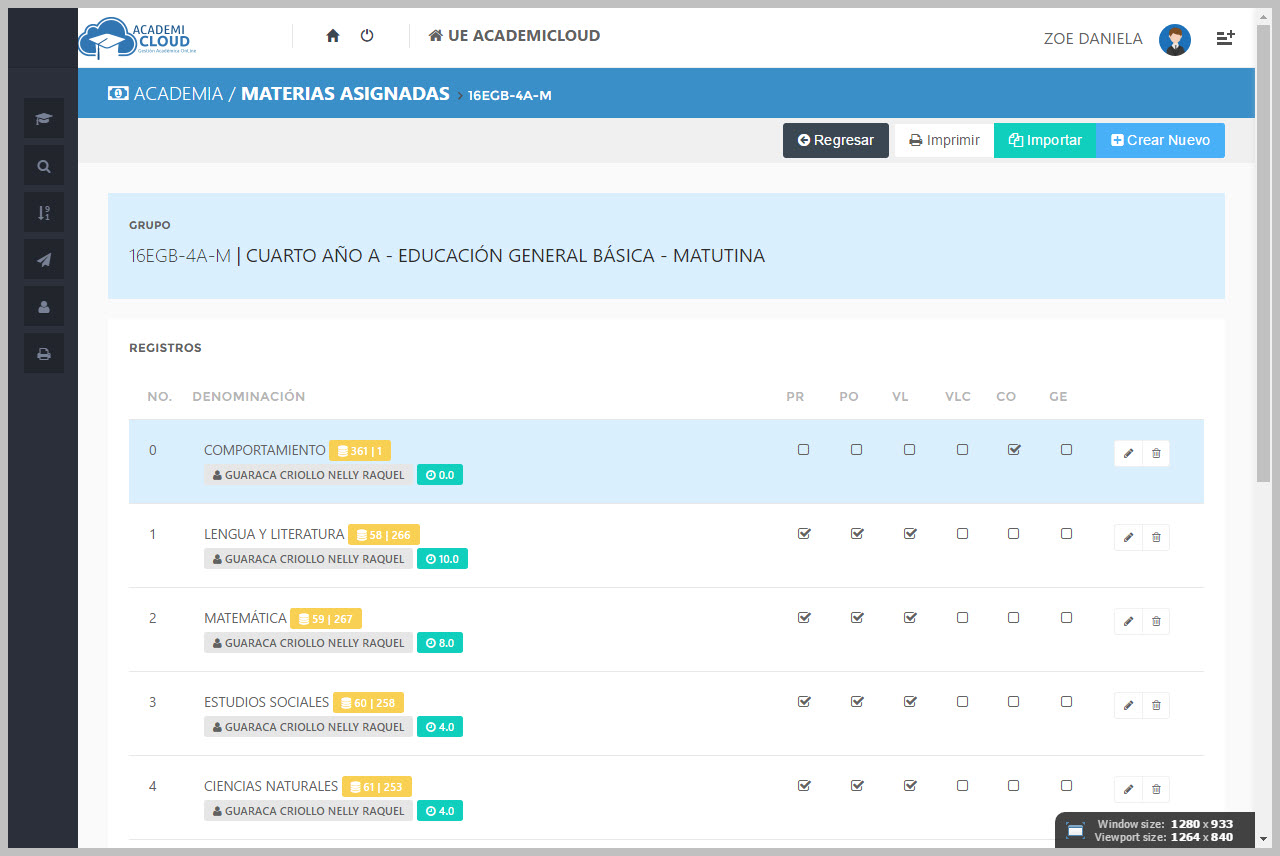Screen dimensions: 1280x856
Task: Toggle the GE checkbox for COMPORTAMIENTO
Action: [x=1066, y=450]
